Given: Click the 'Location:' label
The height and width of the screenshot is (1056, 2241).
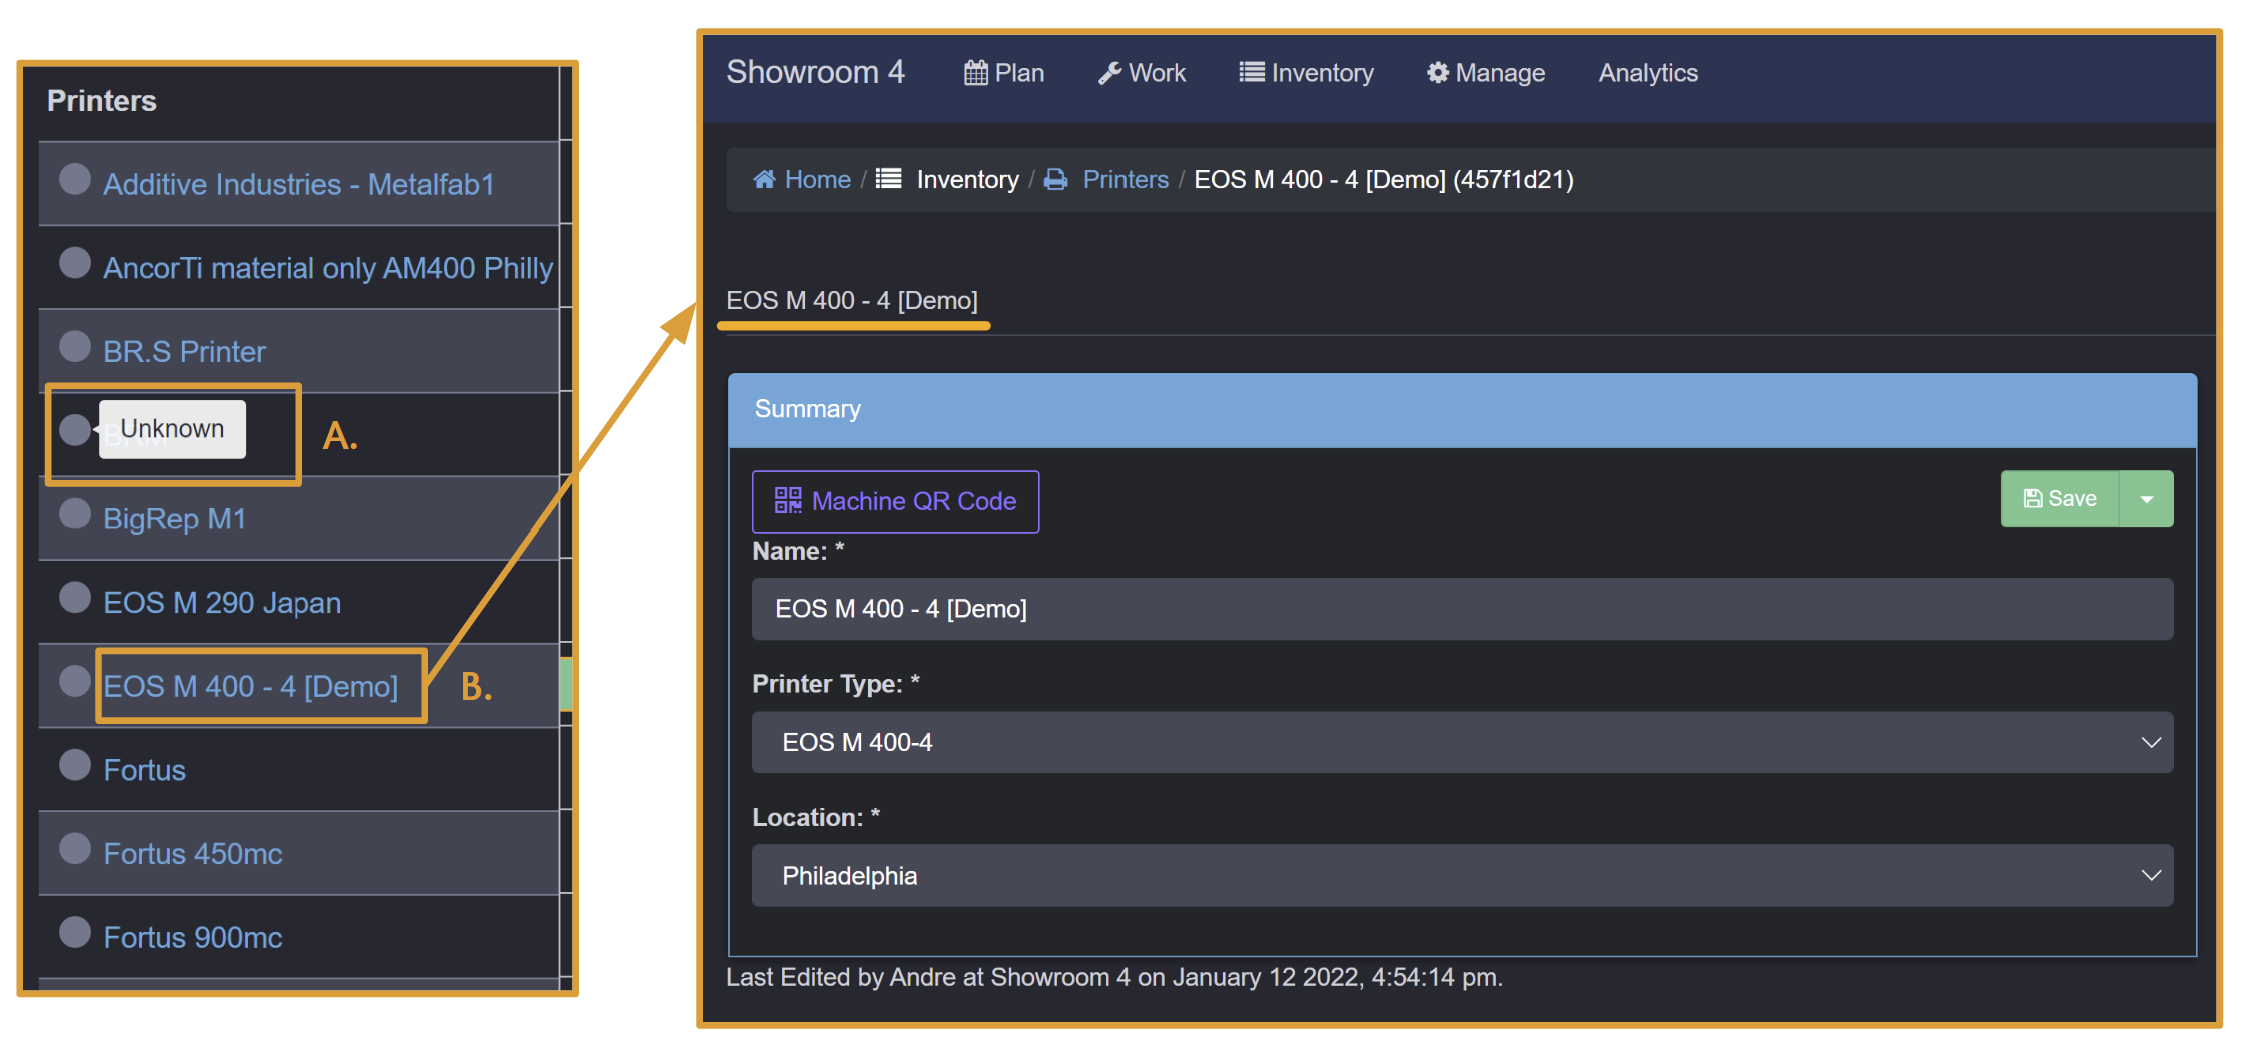Looking at the screenshot, I should [x=816, y=817].
